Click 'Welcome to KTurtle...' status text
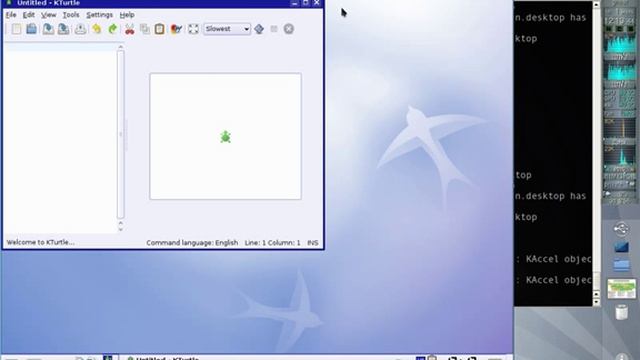 (x=40, y=242)
